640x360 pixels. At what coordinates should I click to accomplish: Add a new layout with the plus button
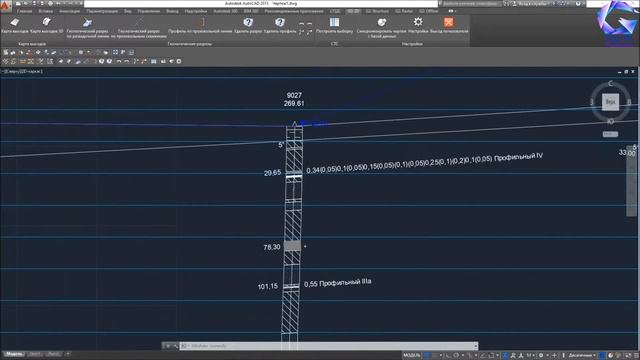[68, 354]
